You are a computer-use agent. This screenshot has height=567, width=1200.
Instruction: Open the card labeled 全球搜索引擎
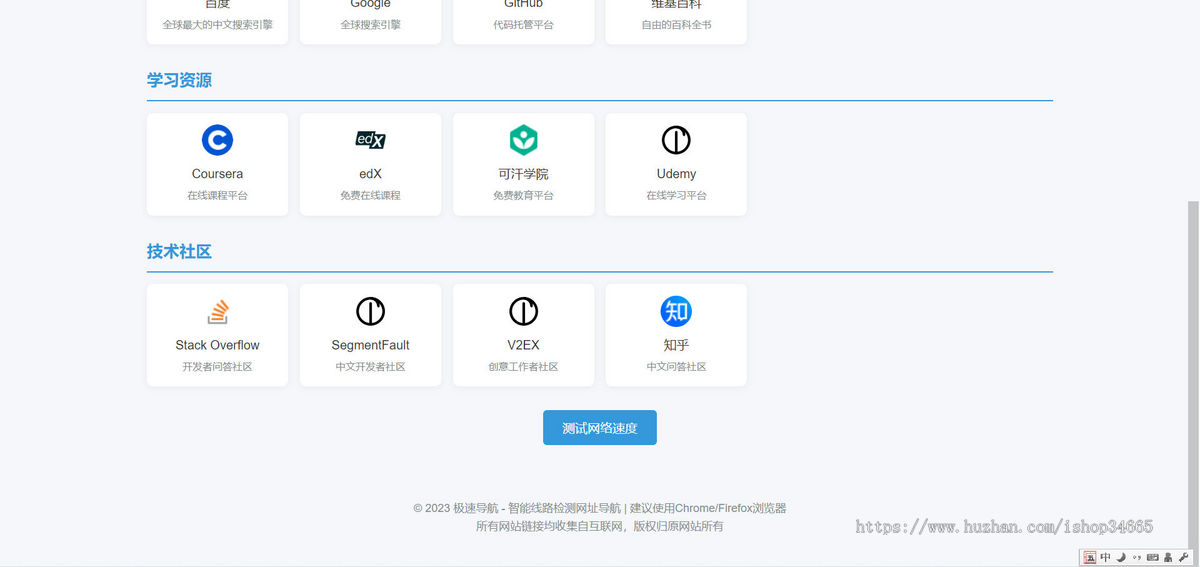tap(370, 22)
